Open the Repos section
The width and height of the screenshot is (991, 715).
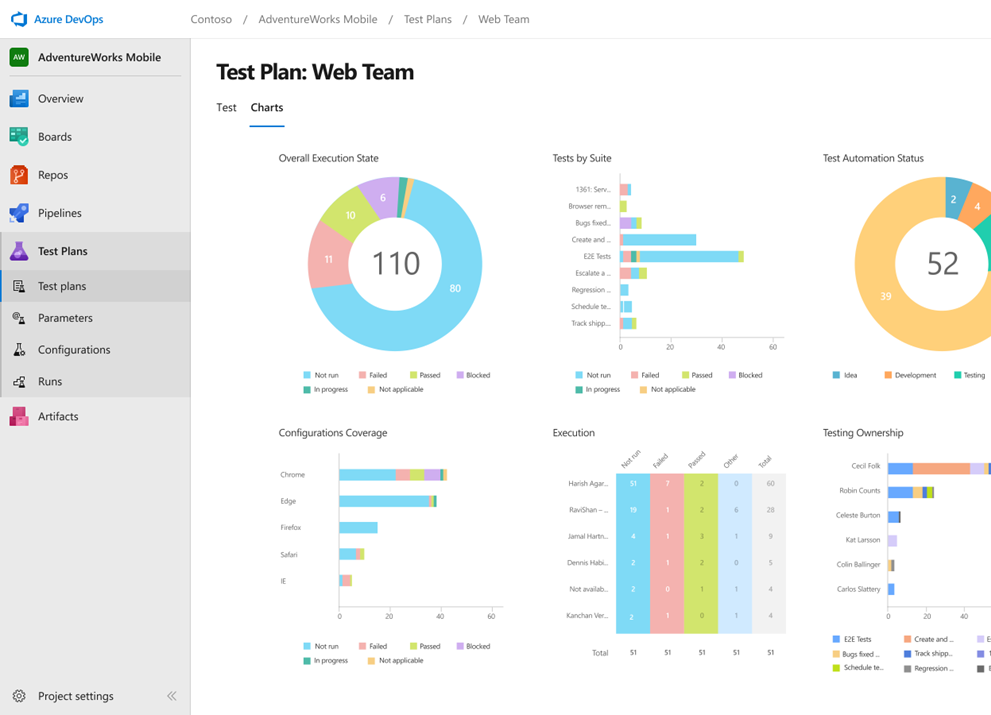[54, 174]
